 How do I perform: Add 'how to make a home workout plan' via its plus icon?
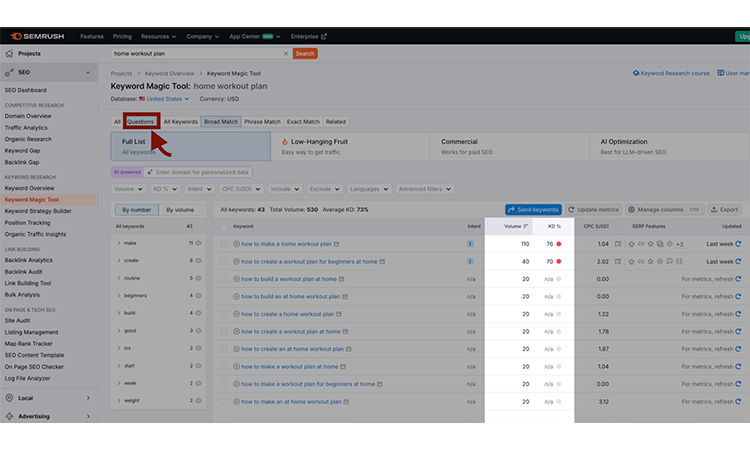(236, 244)
